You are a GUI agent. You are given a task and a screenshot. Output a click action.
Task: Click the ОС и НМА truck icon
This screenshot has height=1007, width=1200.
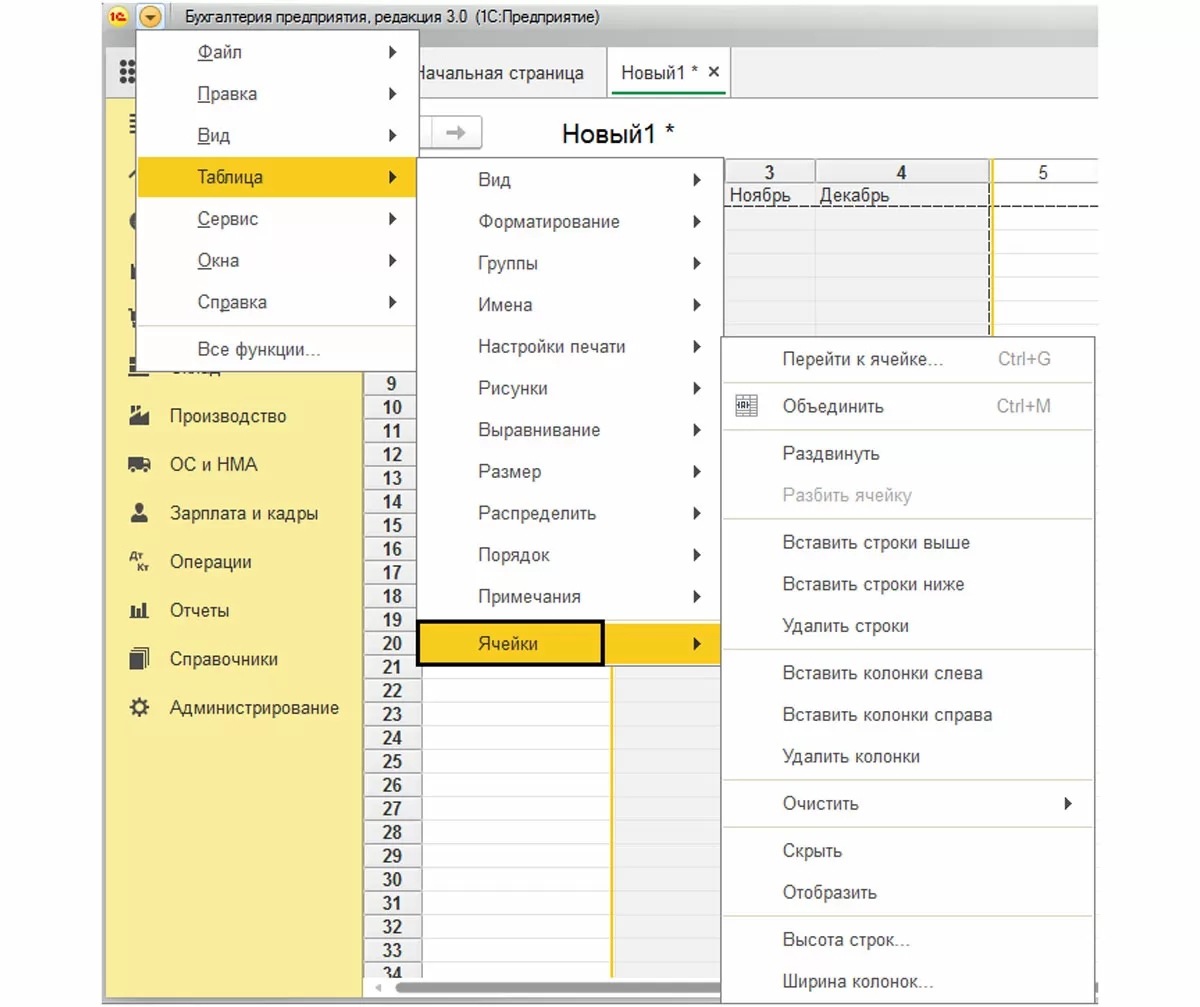point(140,465)
